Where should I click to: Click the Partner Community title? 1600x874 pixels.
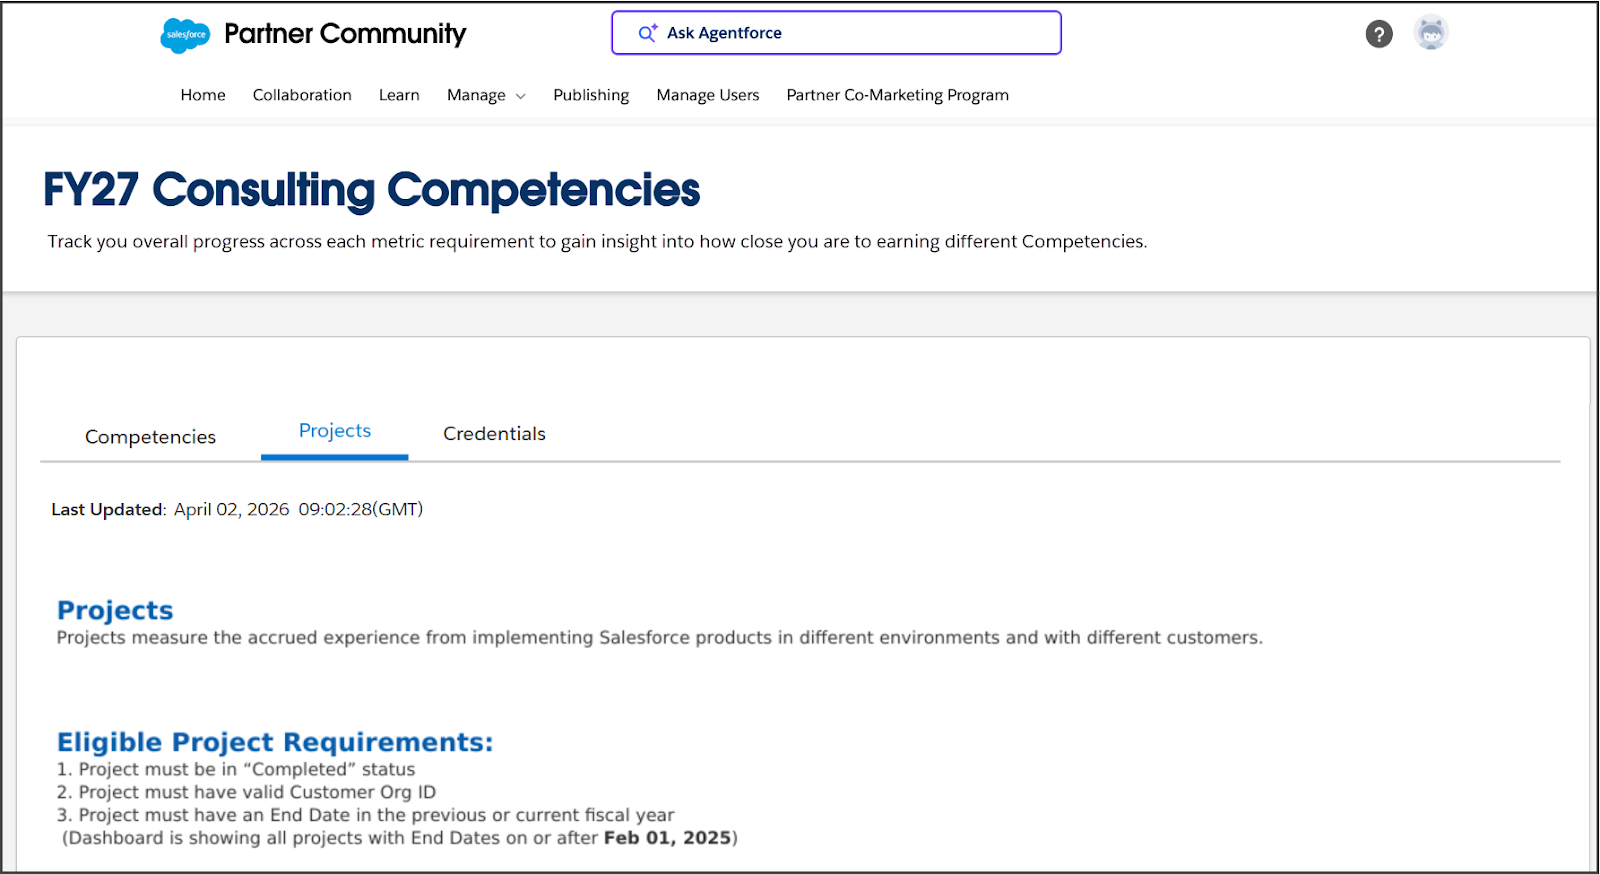point(345,34)
